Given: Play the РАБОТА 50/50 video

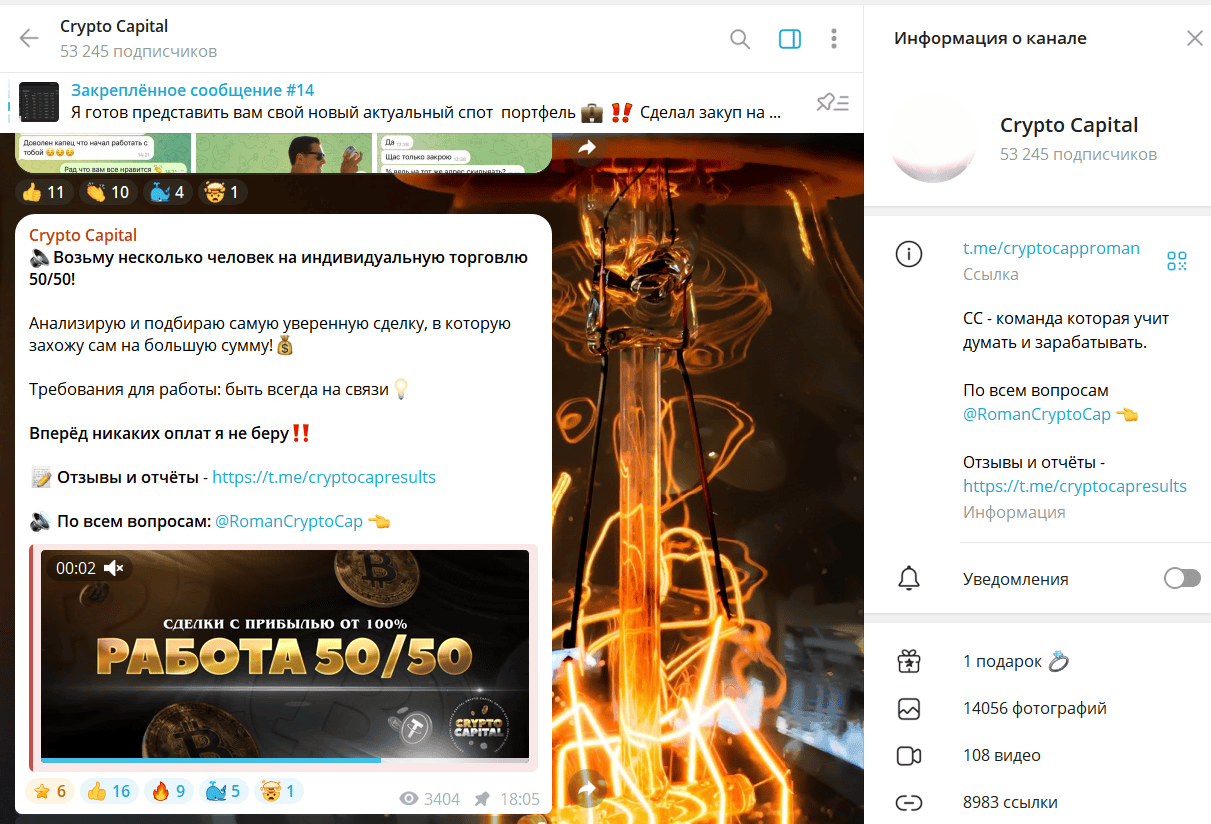Looking at the screenshot, I should tap(285, 655).
